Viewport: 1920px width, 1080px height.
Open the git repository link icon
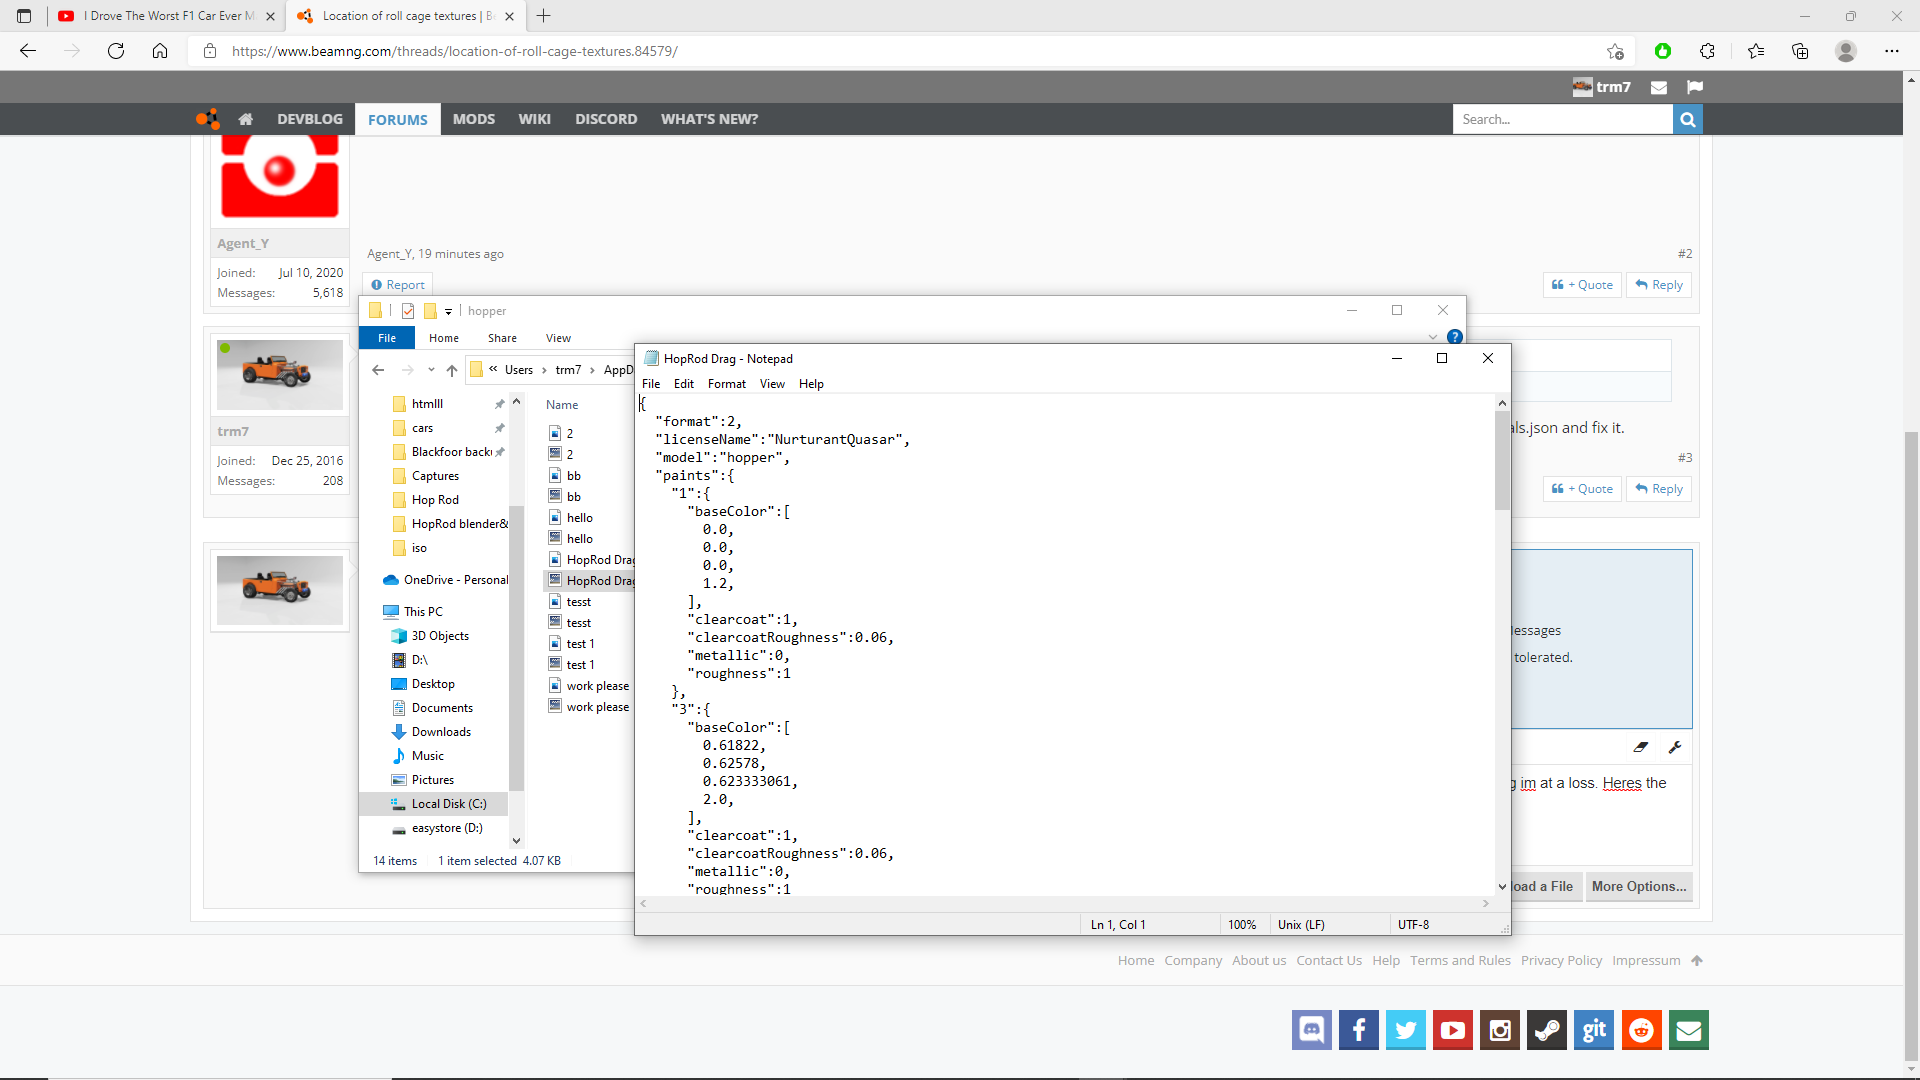click(x=1594, y=1030)
